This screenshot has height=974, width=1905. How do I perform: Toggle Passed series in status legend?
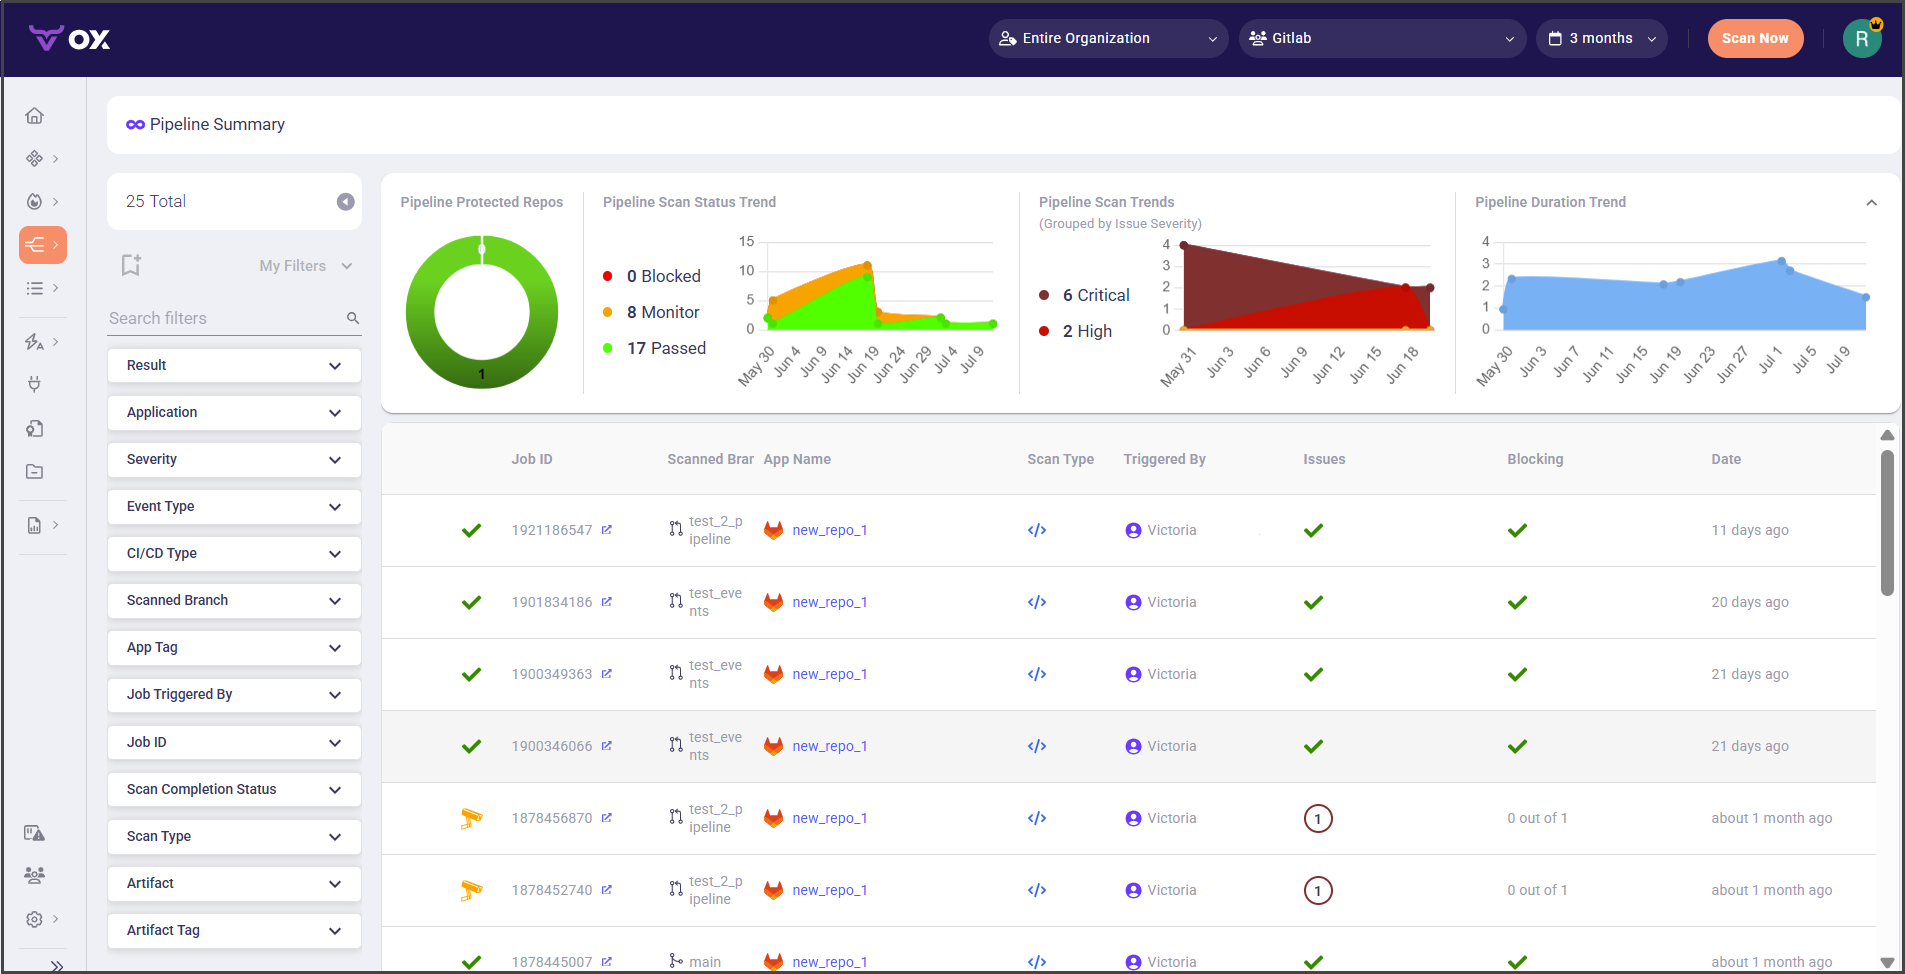[x=655, y=348]
